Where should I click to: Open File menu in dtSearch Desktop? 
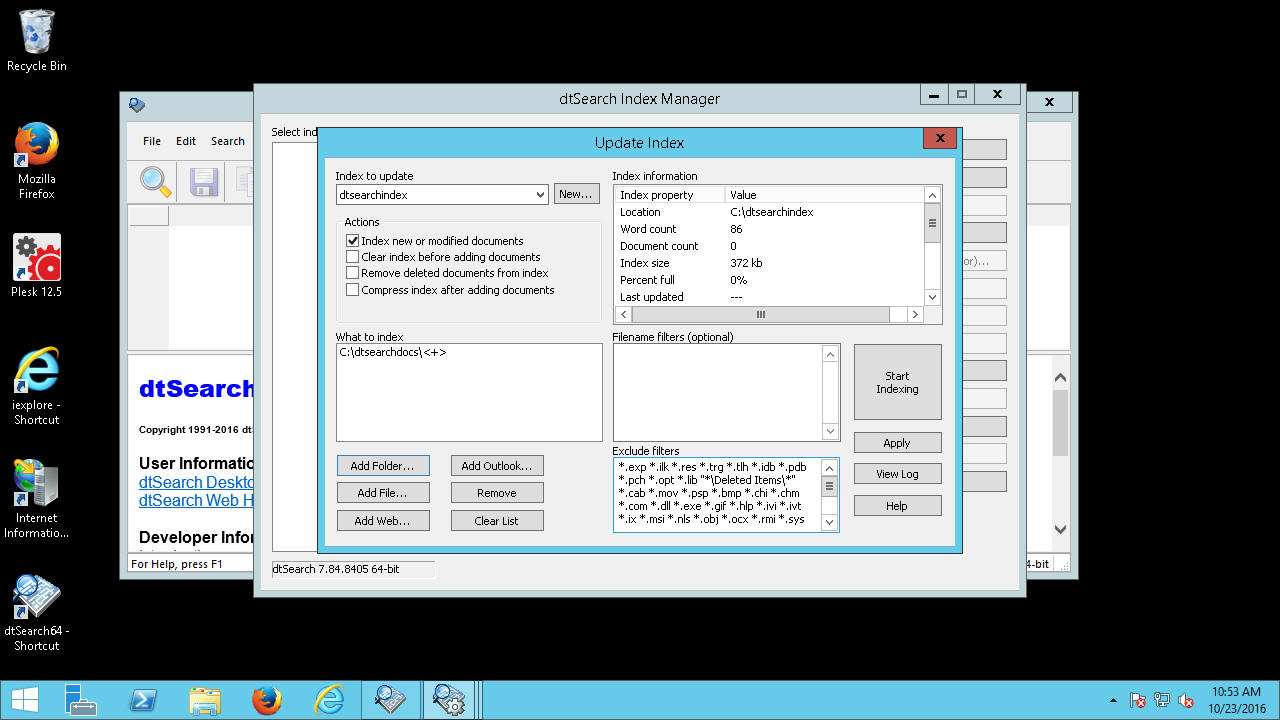coord(152,141)
